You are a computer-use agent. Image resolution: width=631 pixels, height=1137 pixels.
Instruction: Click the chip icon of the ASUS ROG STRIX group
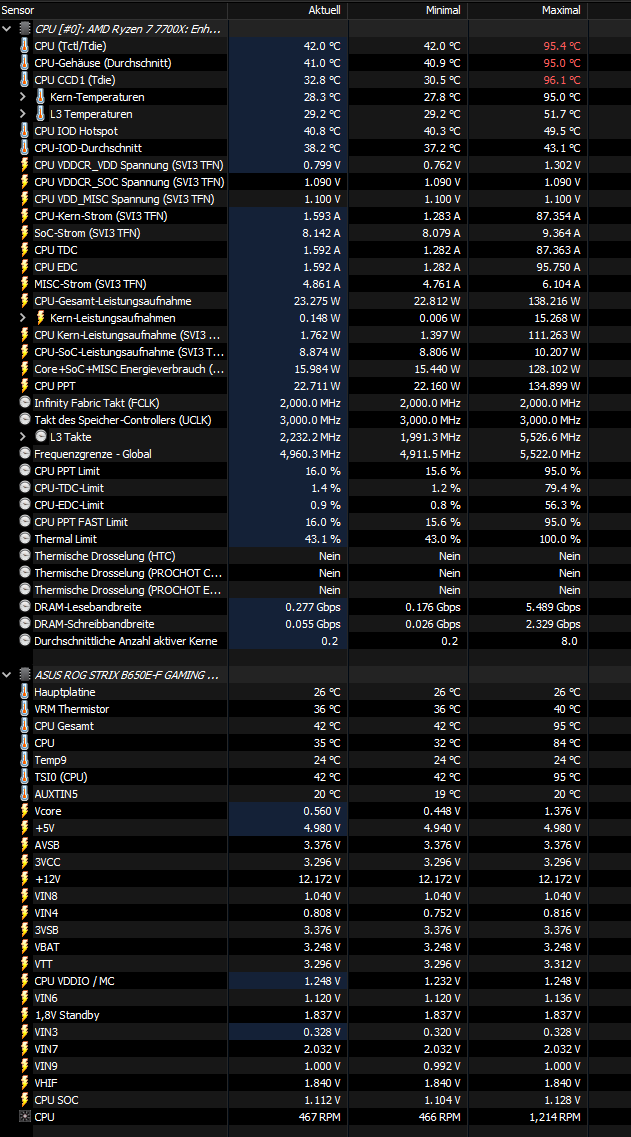[25, 674]
